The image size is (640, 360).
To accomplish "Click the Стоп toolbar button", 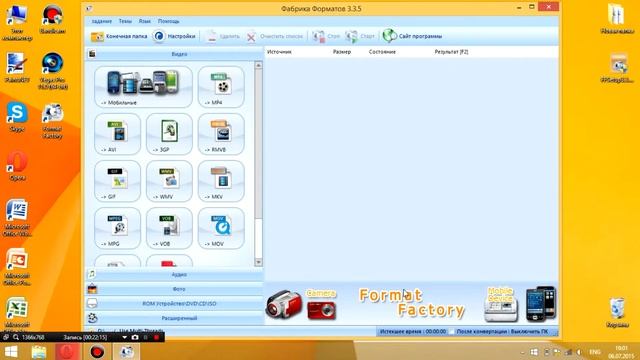I will pos(326,36).
